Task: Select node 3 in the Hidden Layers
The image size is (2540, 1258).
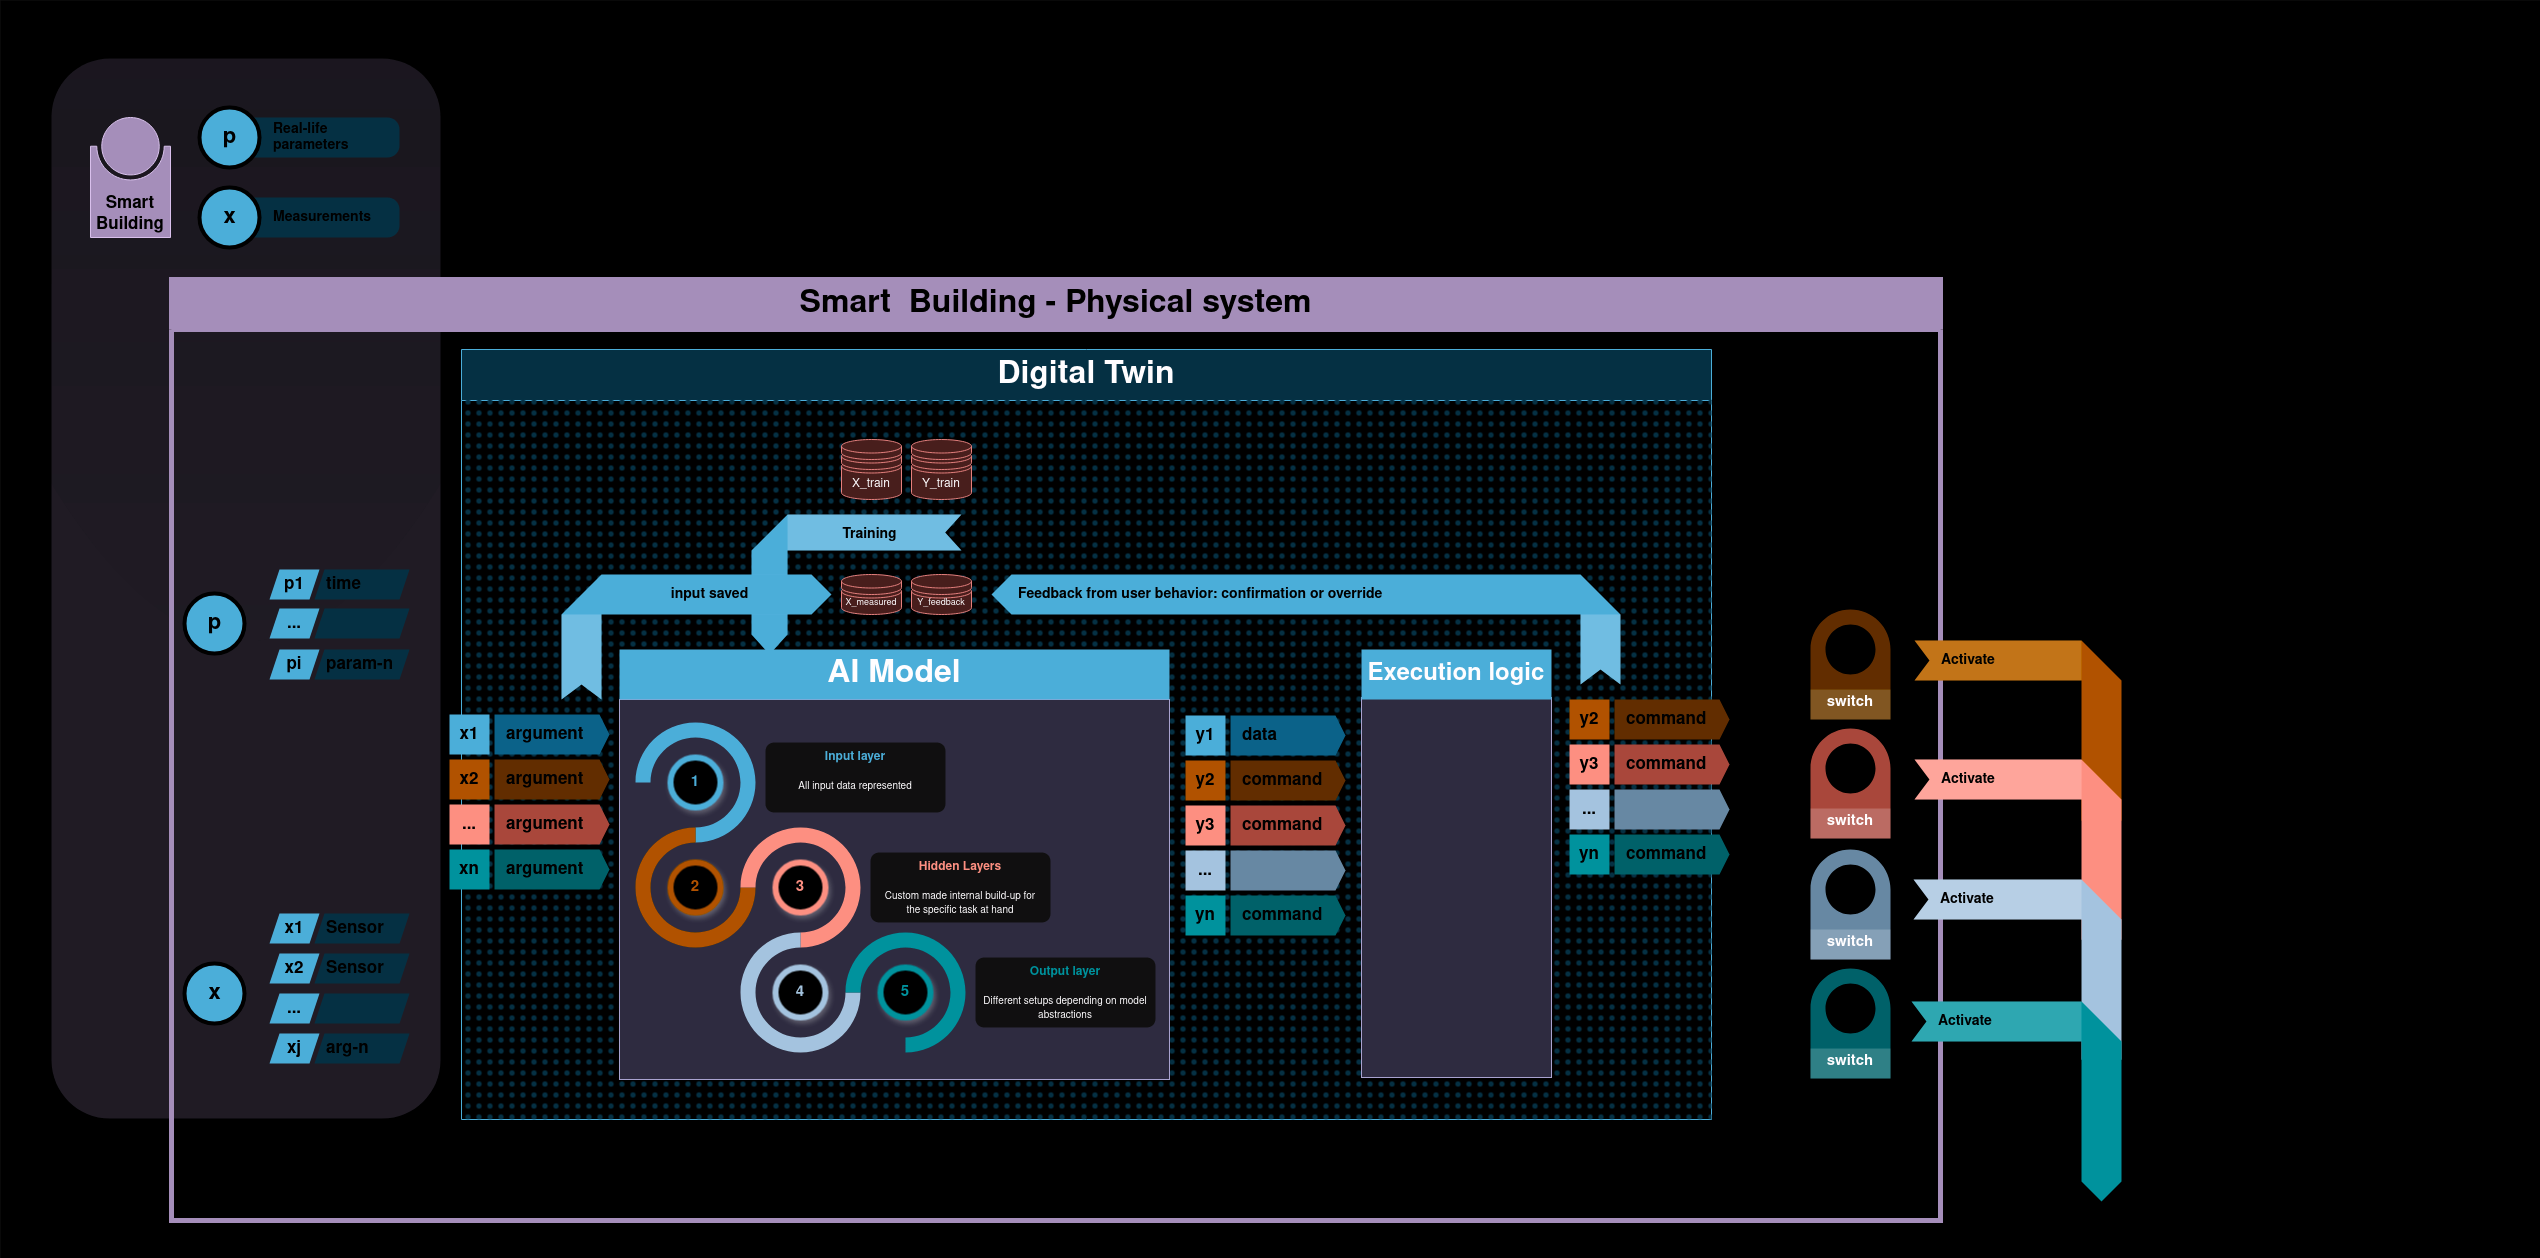Action: [x=799, y=887]
